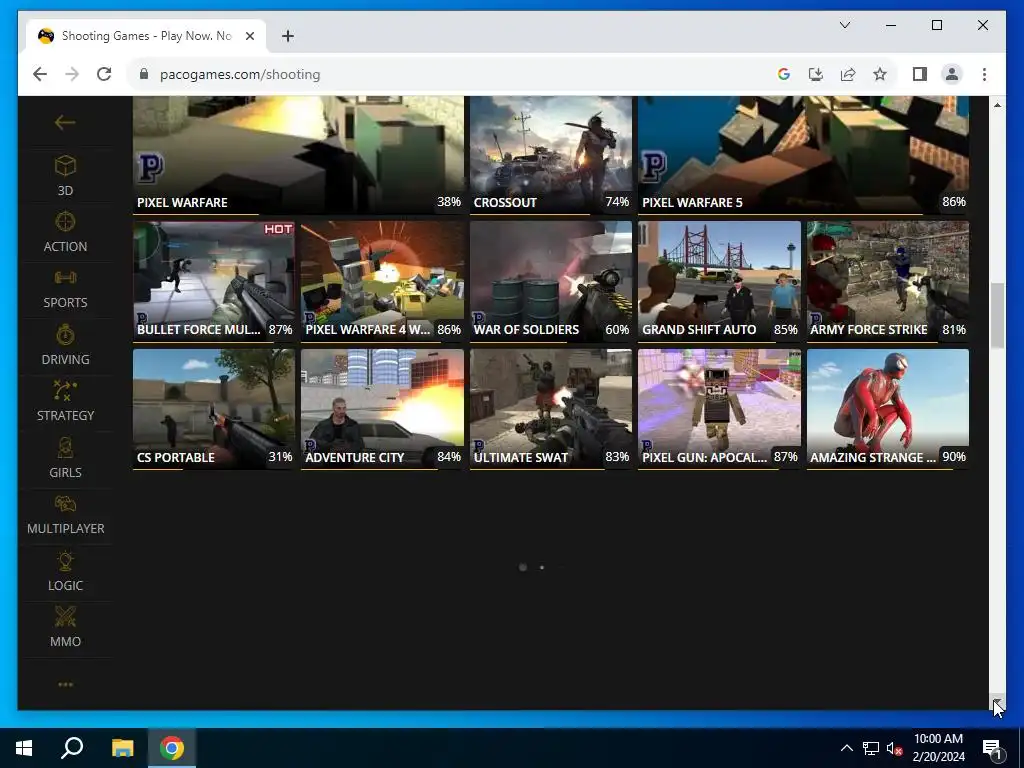The height and width of the screenshot is (768, 1024).
Task: Open Windows Start menu
Action: [x=24, y=748]
